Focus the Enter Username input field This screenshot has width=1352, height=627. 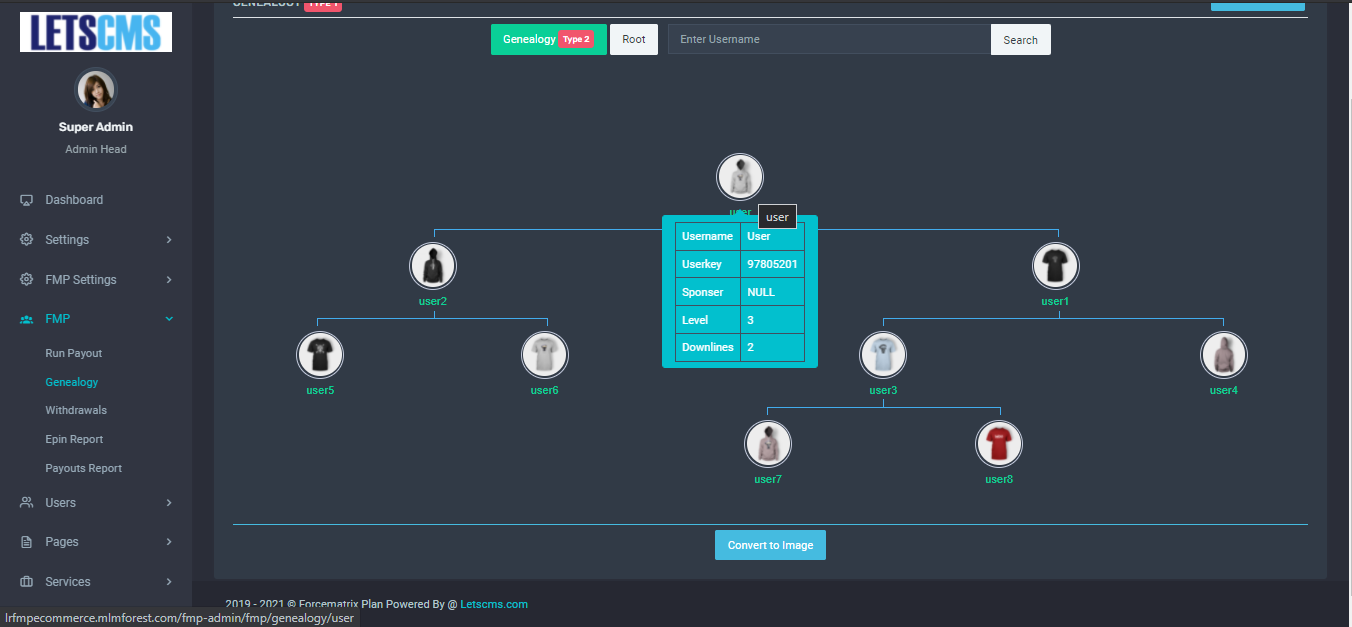coord(828,40)
